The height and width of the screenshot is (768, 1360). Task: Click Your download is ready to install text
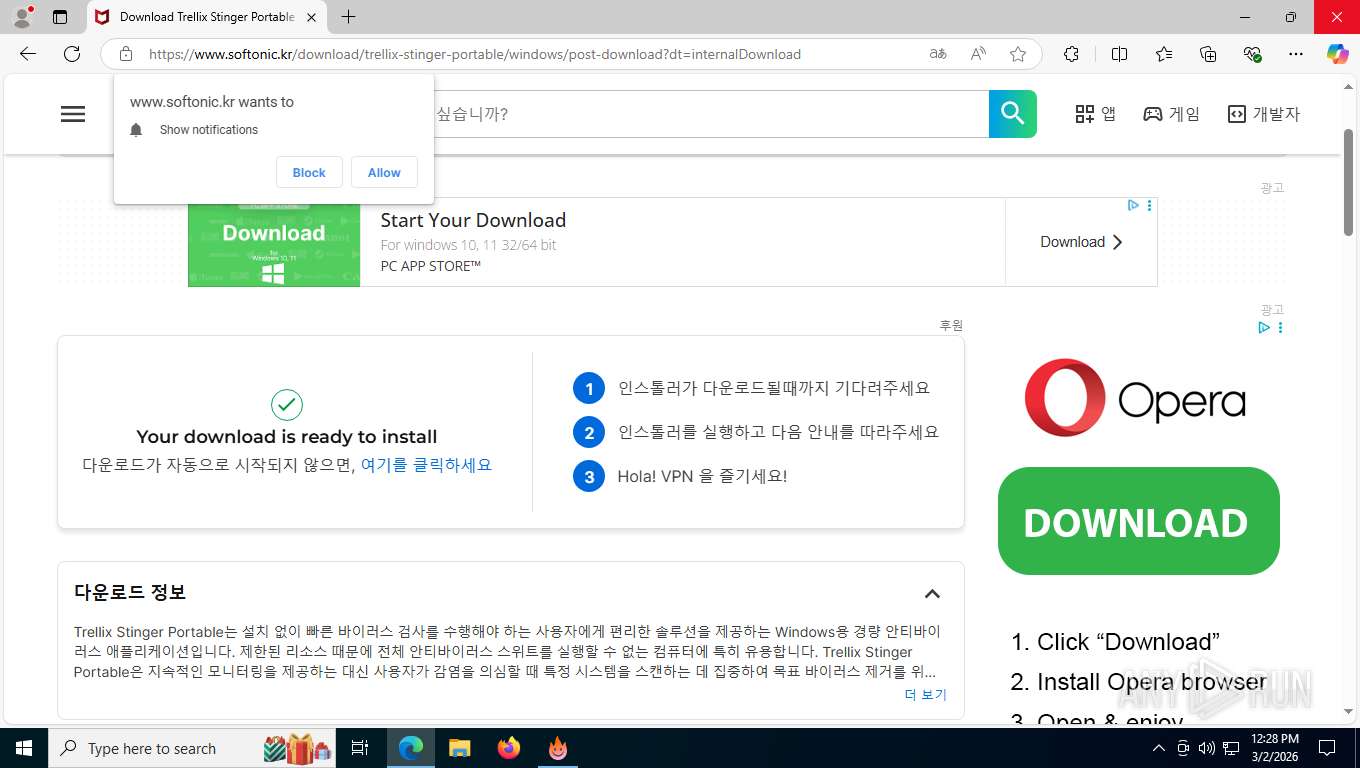click(x=287, y=437)
